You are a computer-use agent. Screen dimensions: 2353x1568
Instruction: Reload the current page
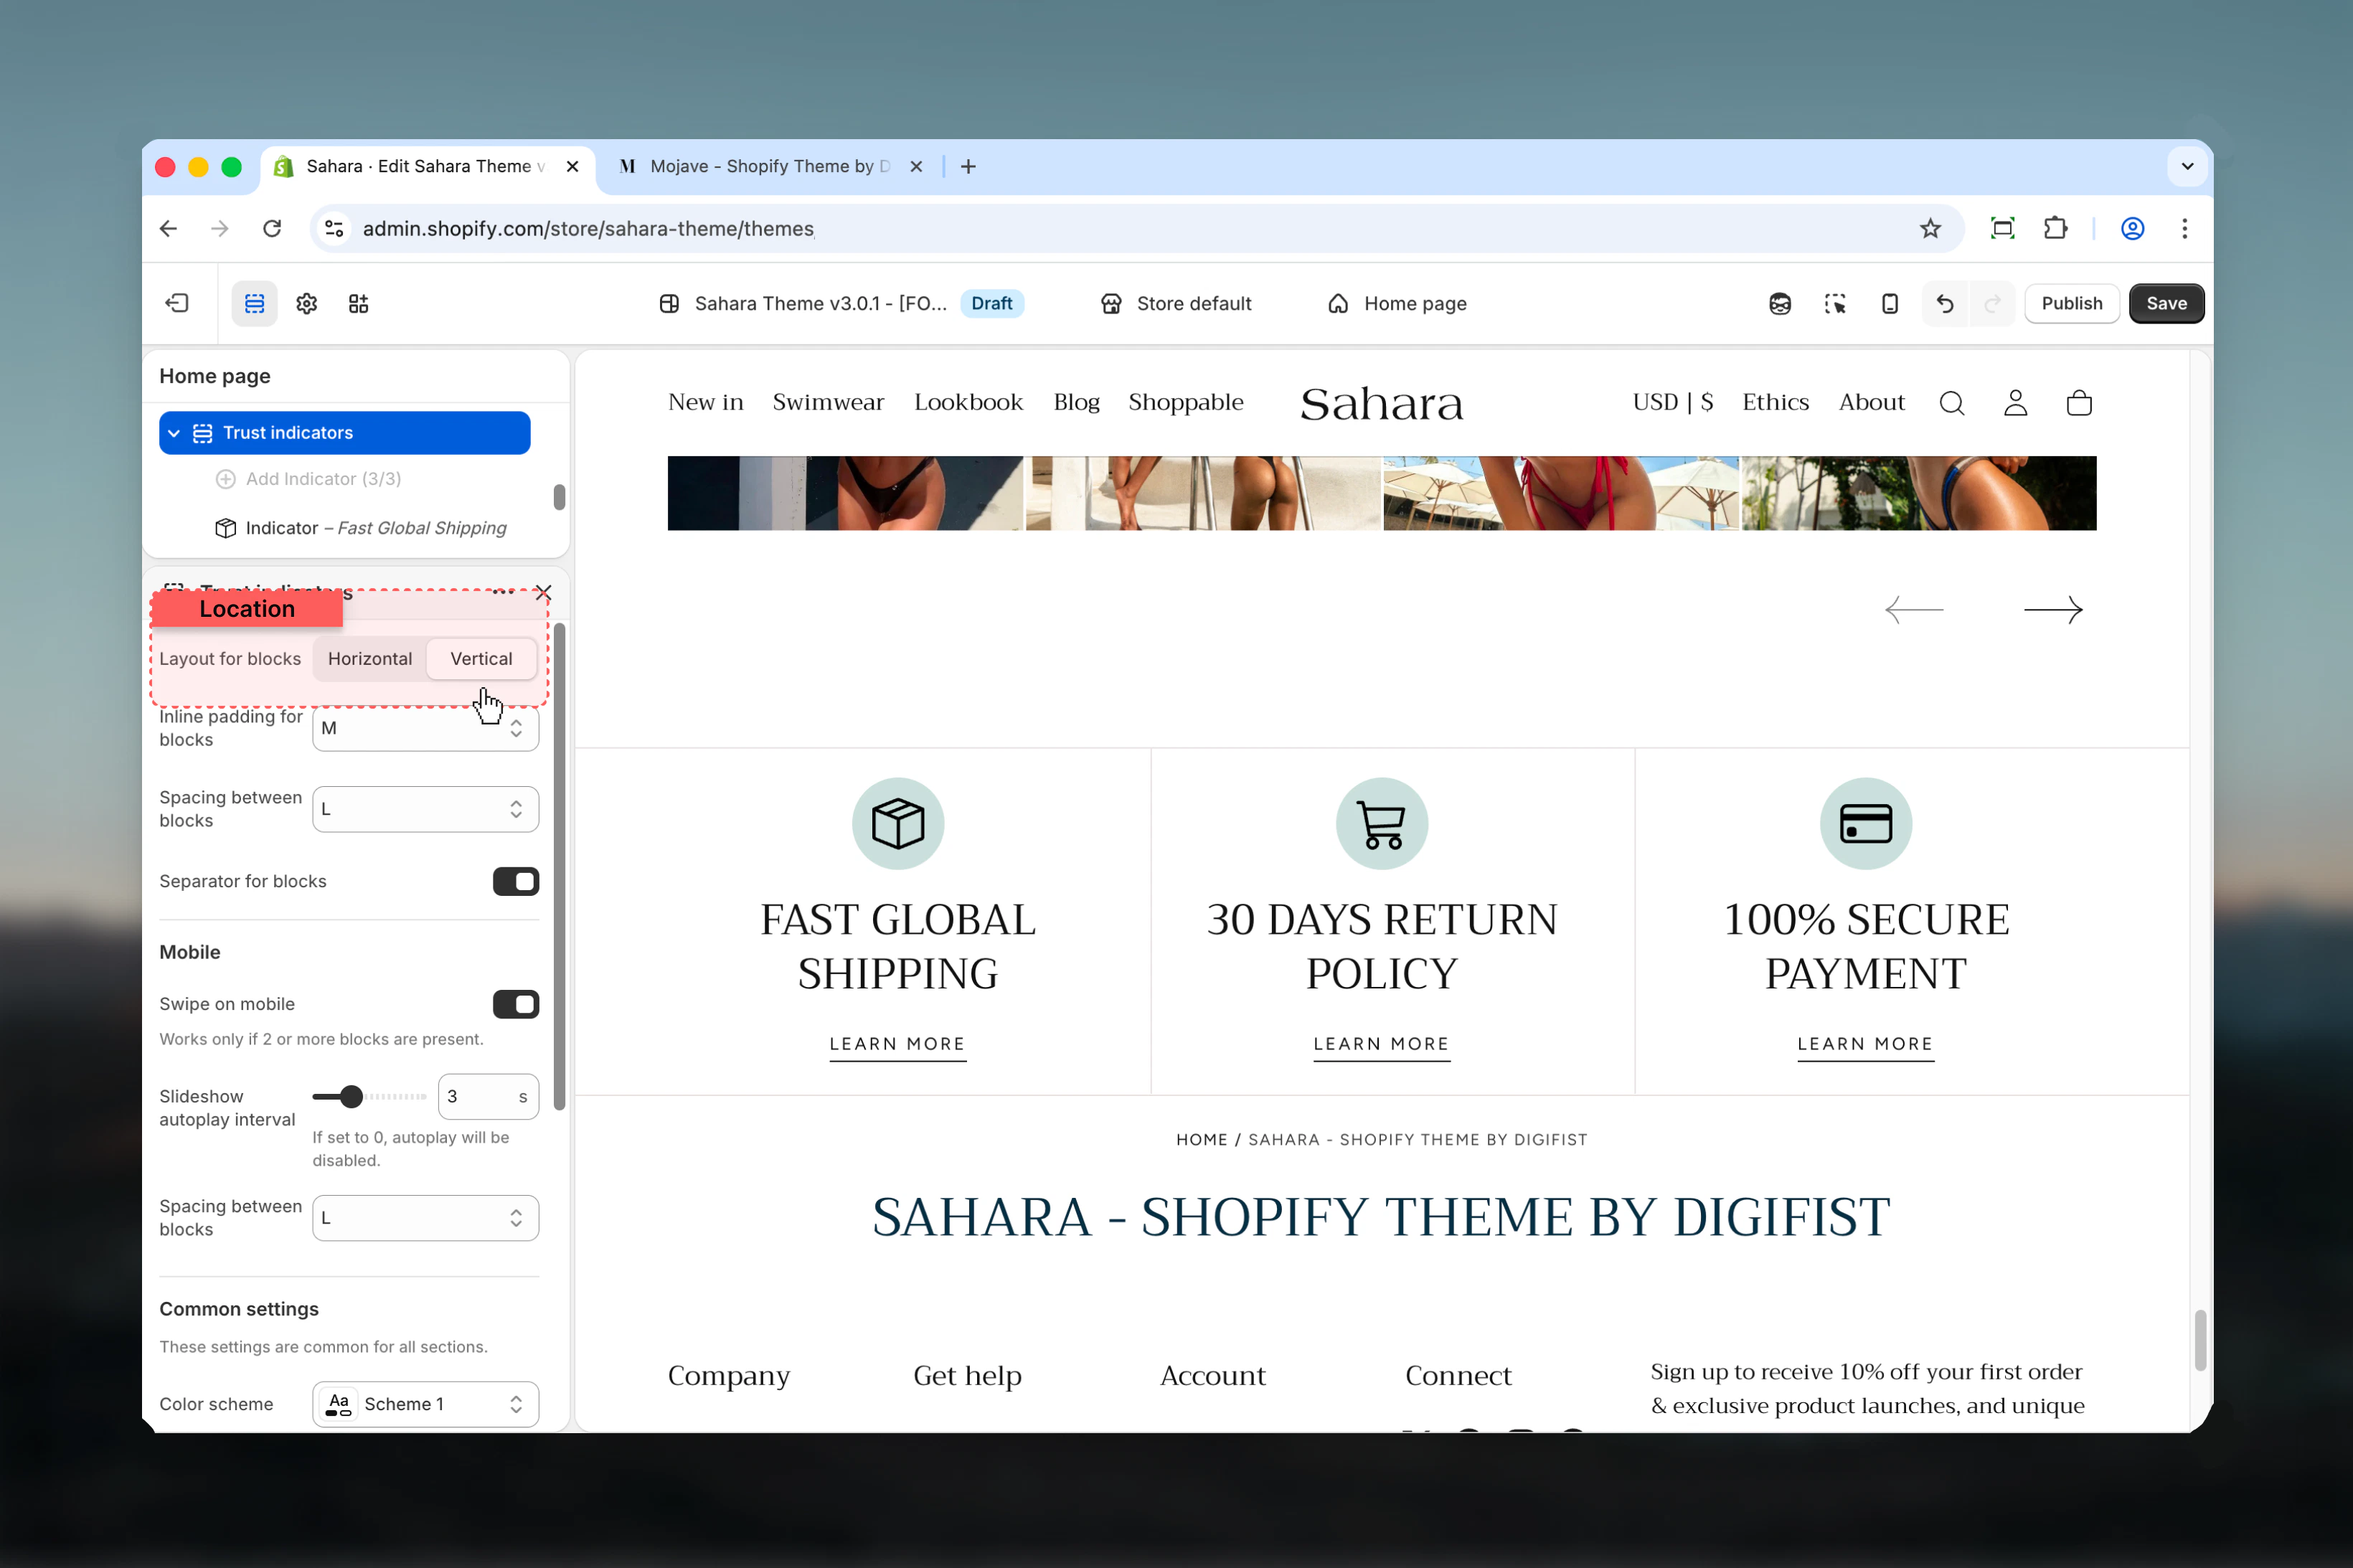coord(272,229)
